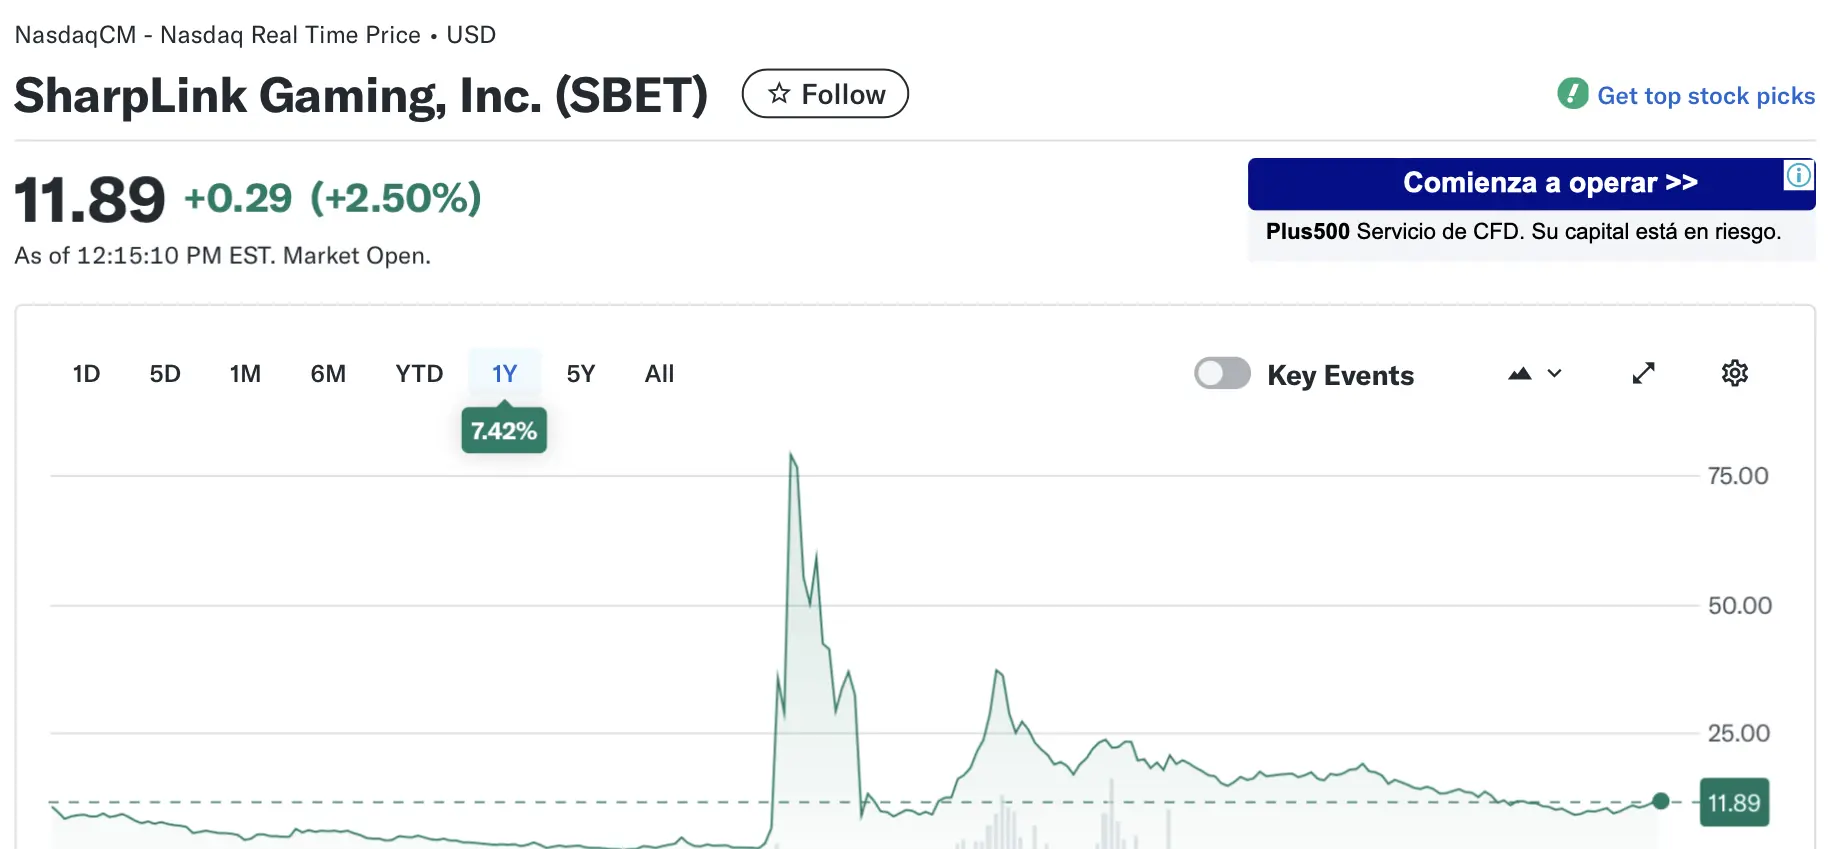Click Comienza a operar ad banner
The image size is (1837, 849).
[x=1531, y=183]
